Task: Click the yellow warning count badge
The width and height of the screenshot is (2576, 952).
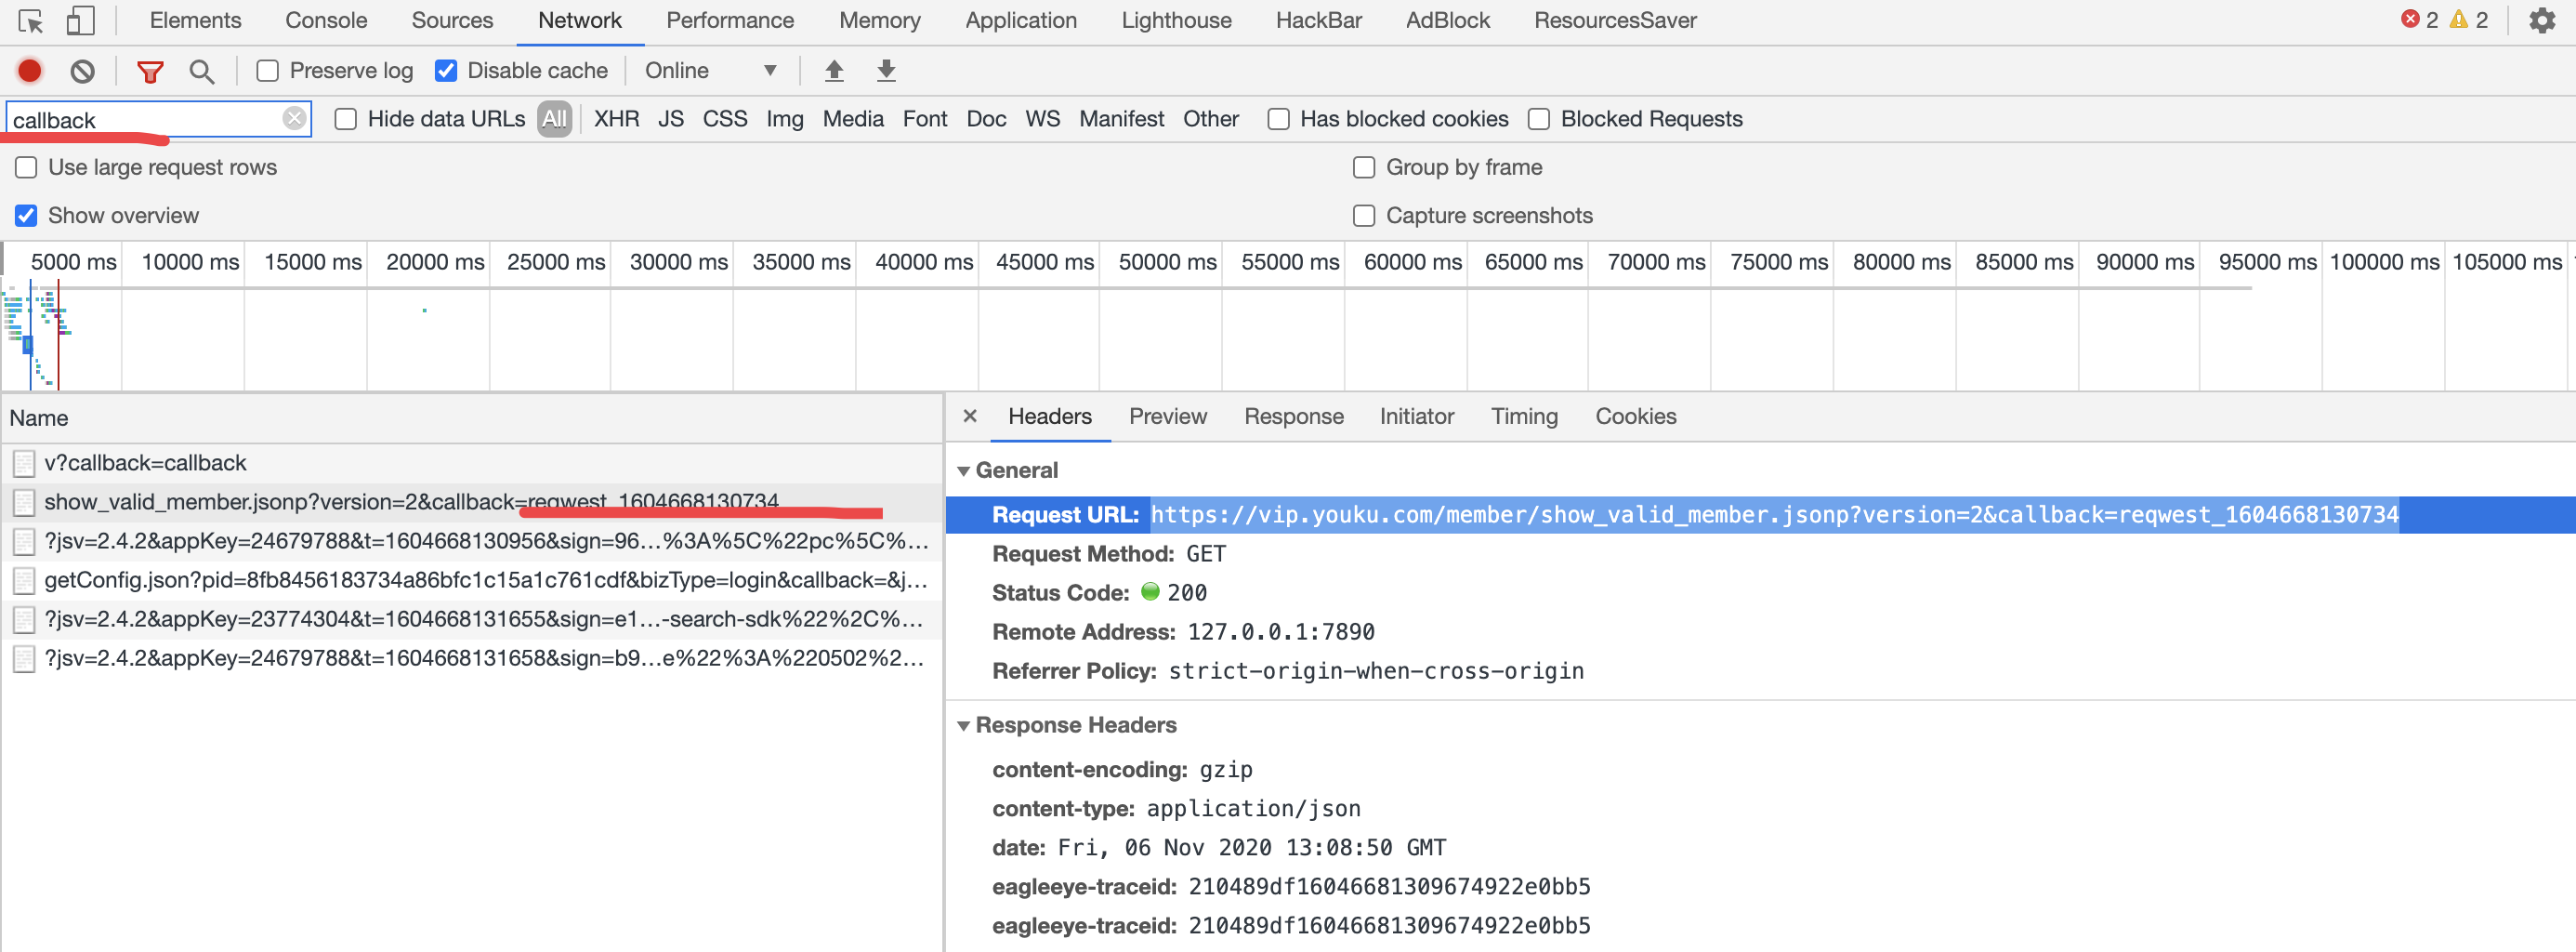Action: point(2469,20)
